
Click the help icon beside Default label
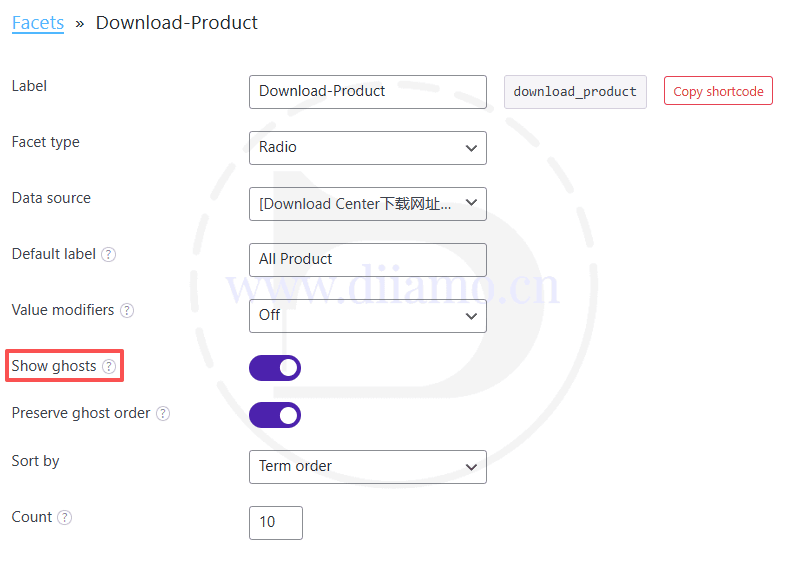[x=109, y=255]
